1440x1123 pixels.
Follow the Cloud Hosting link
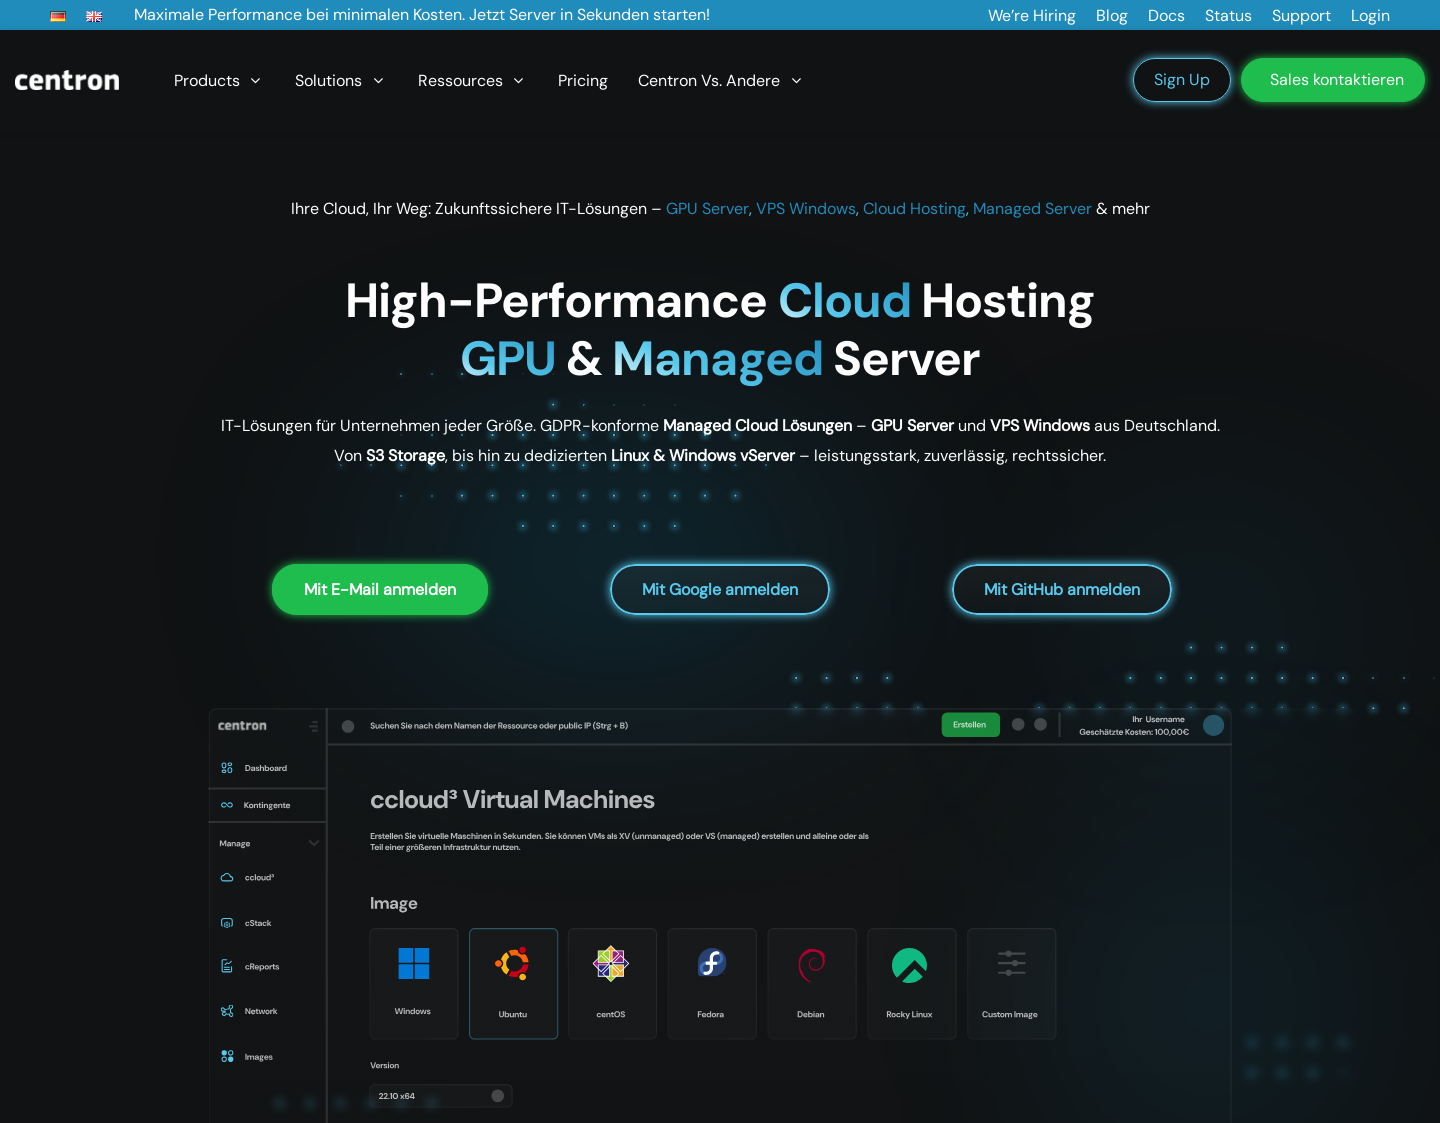(x=916, y=209)
